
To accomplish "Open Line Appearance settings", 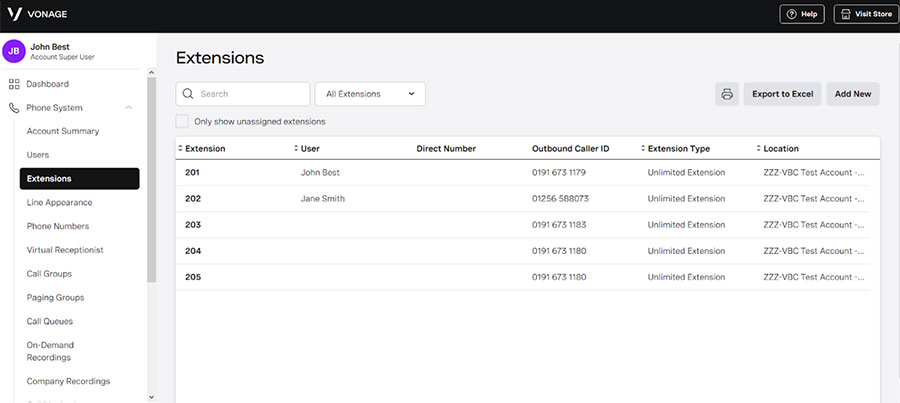I will [x=59, y=203].
